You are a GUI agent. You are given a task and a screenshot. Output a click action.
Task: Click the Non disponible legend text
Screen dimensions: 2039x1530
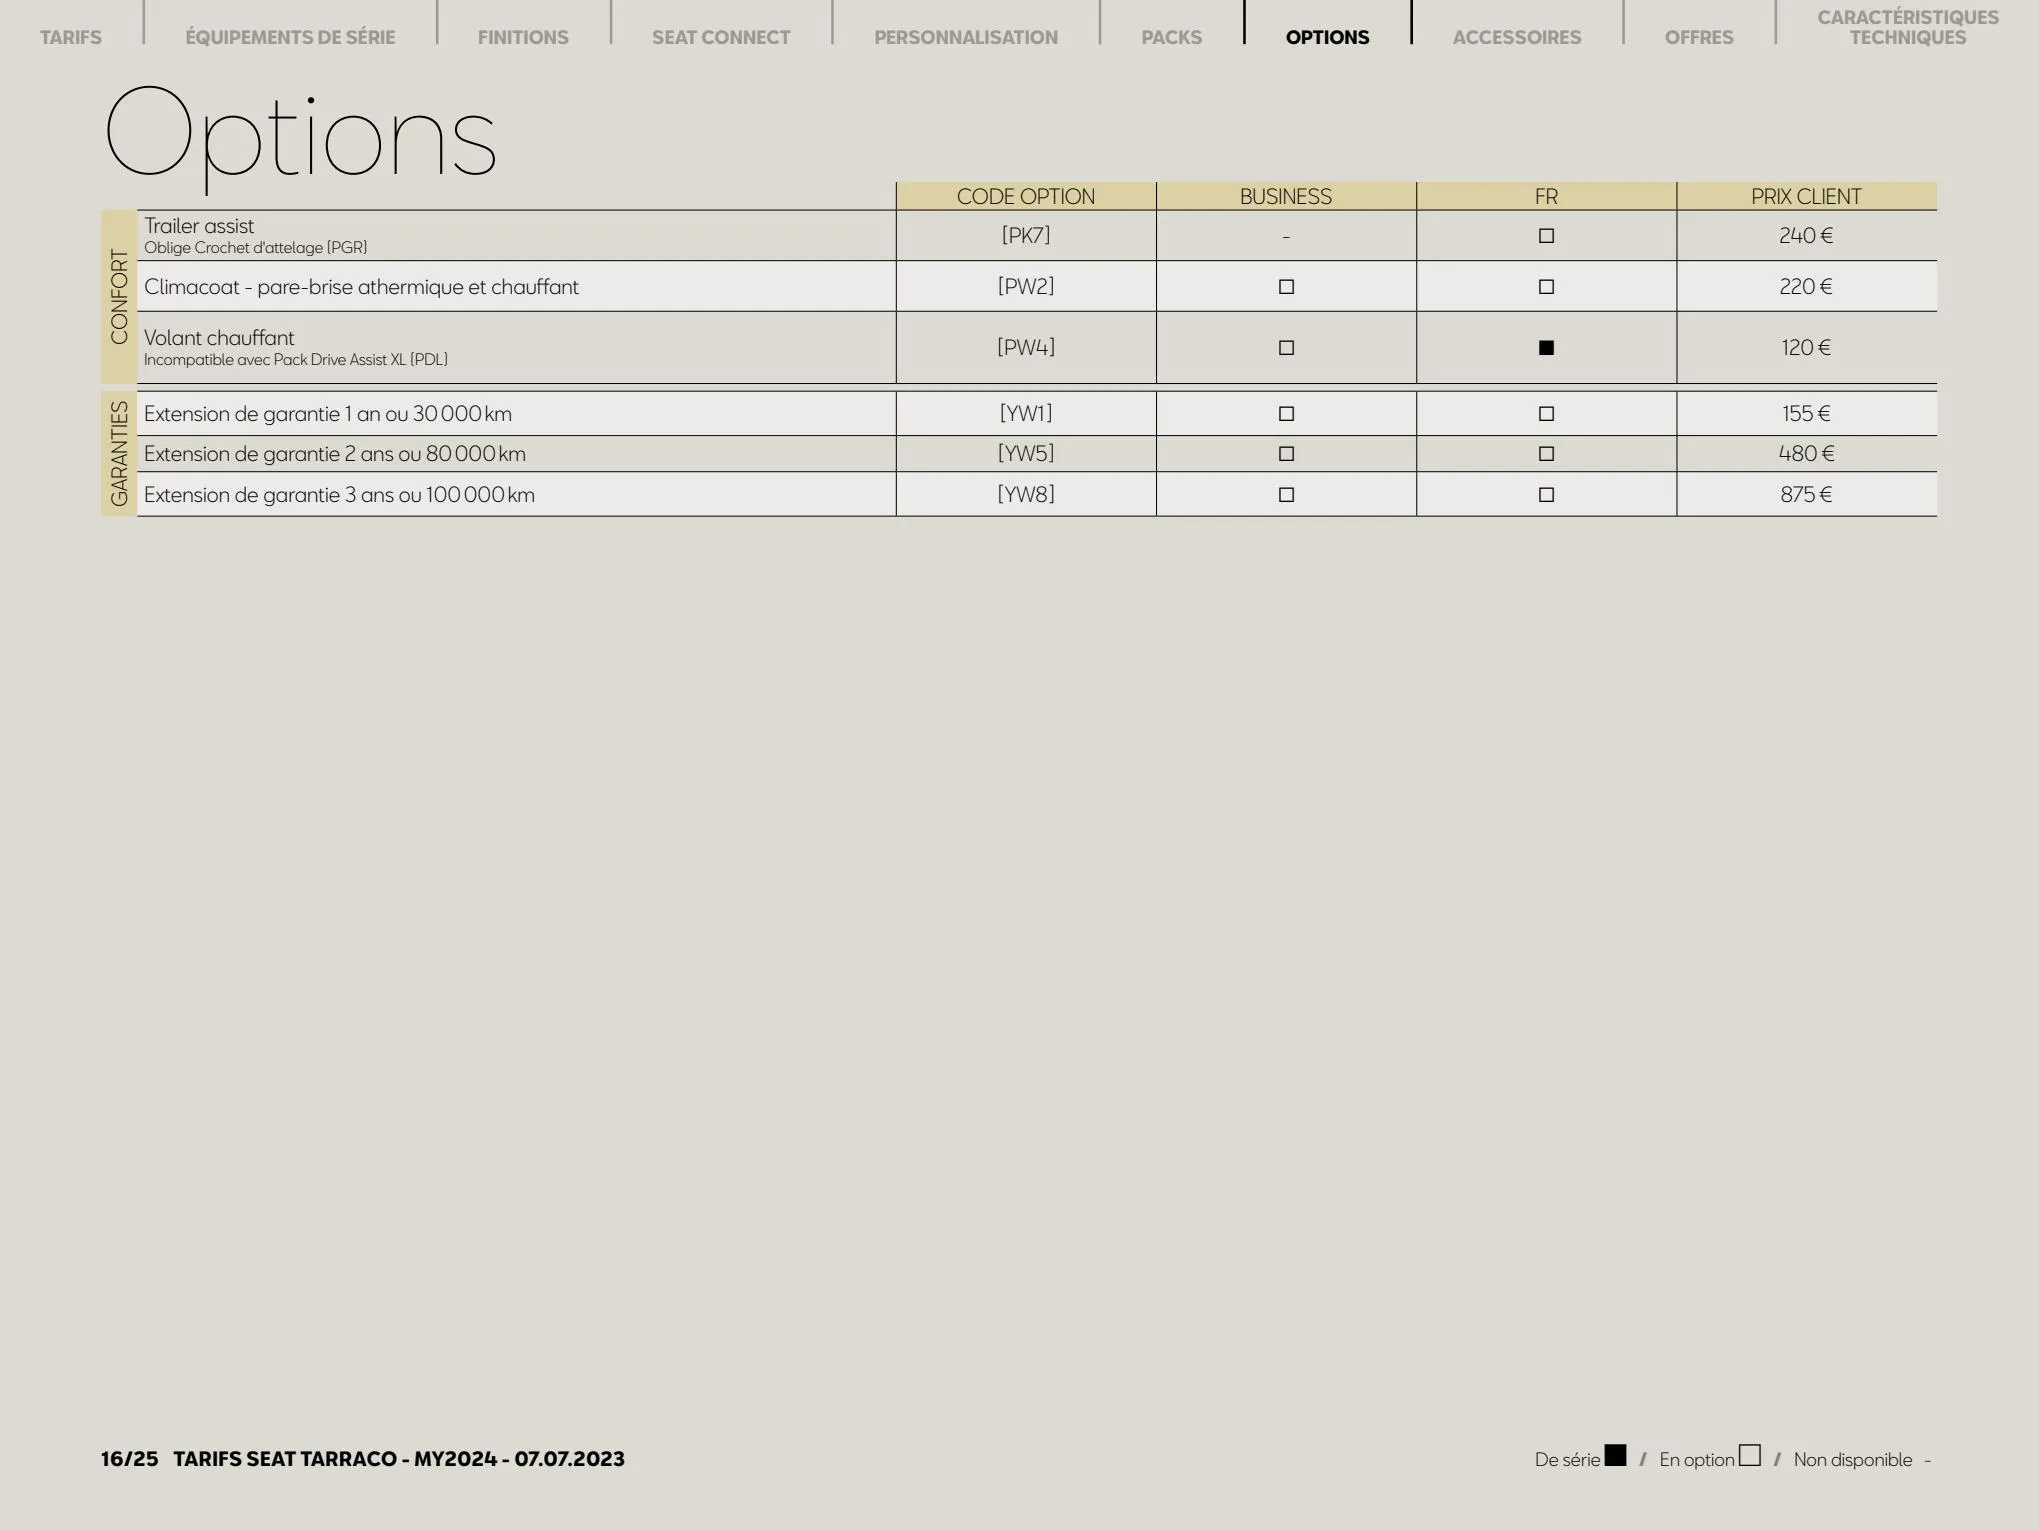click(1853, 1460)
